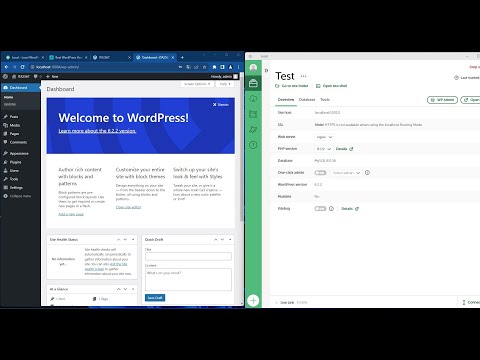The height and width of the screenshot is (360, 480).
Task: Open Updates submenu under Dashboard
Action: coord(10,104)
